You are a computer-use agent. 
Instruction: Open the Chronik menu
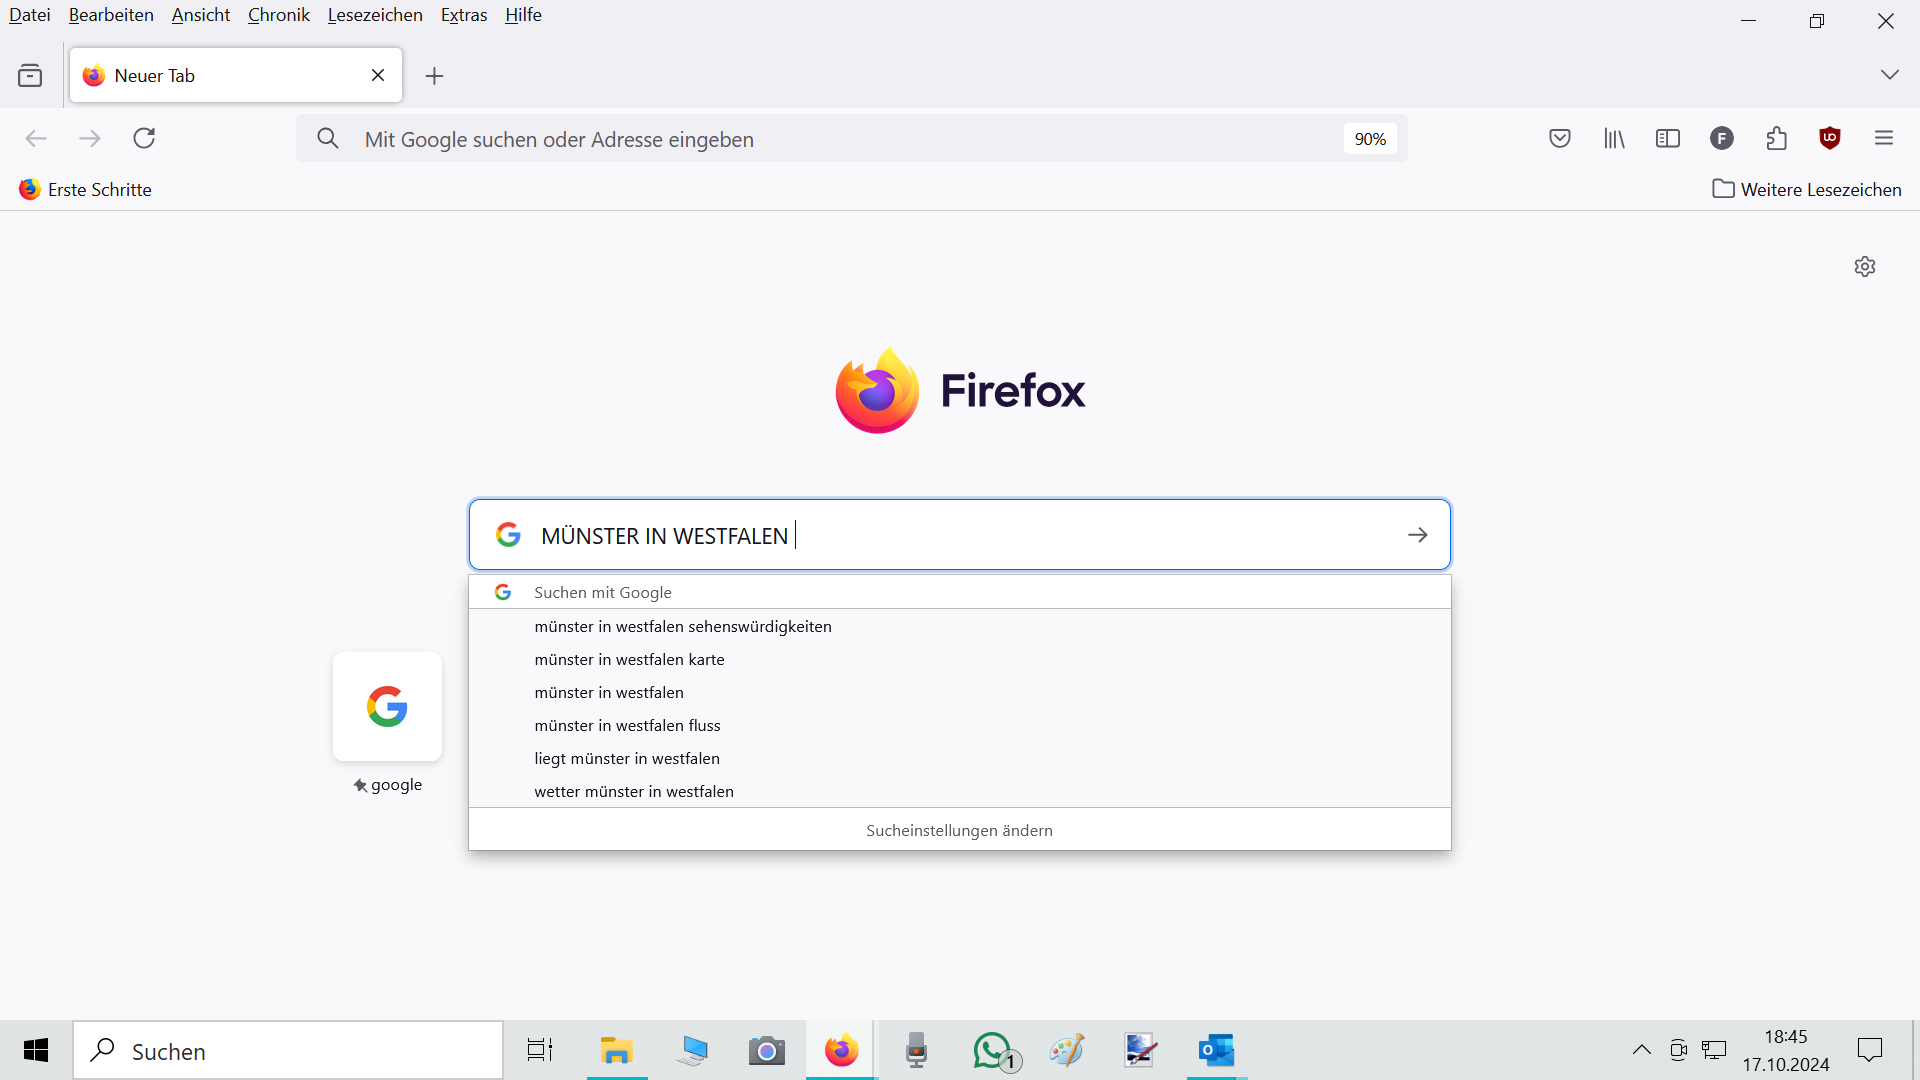[x=278, y=15]
